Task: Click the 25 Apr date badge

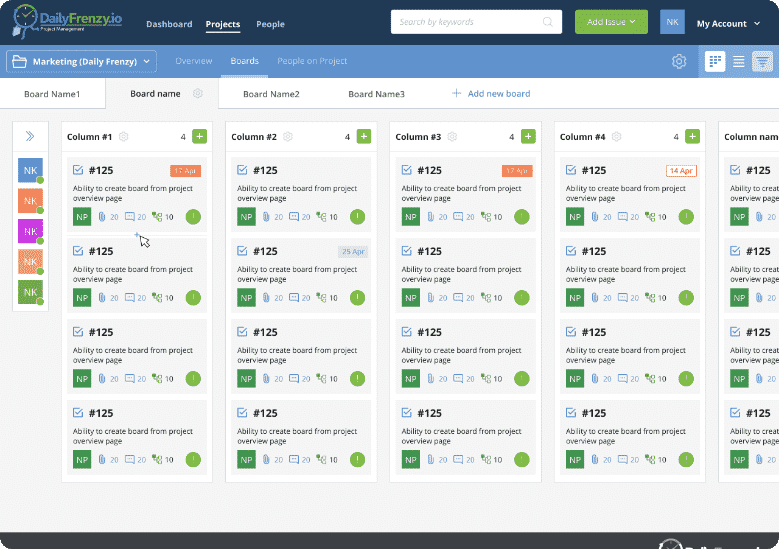Action: coord(353,251)
